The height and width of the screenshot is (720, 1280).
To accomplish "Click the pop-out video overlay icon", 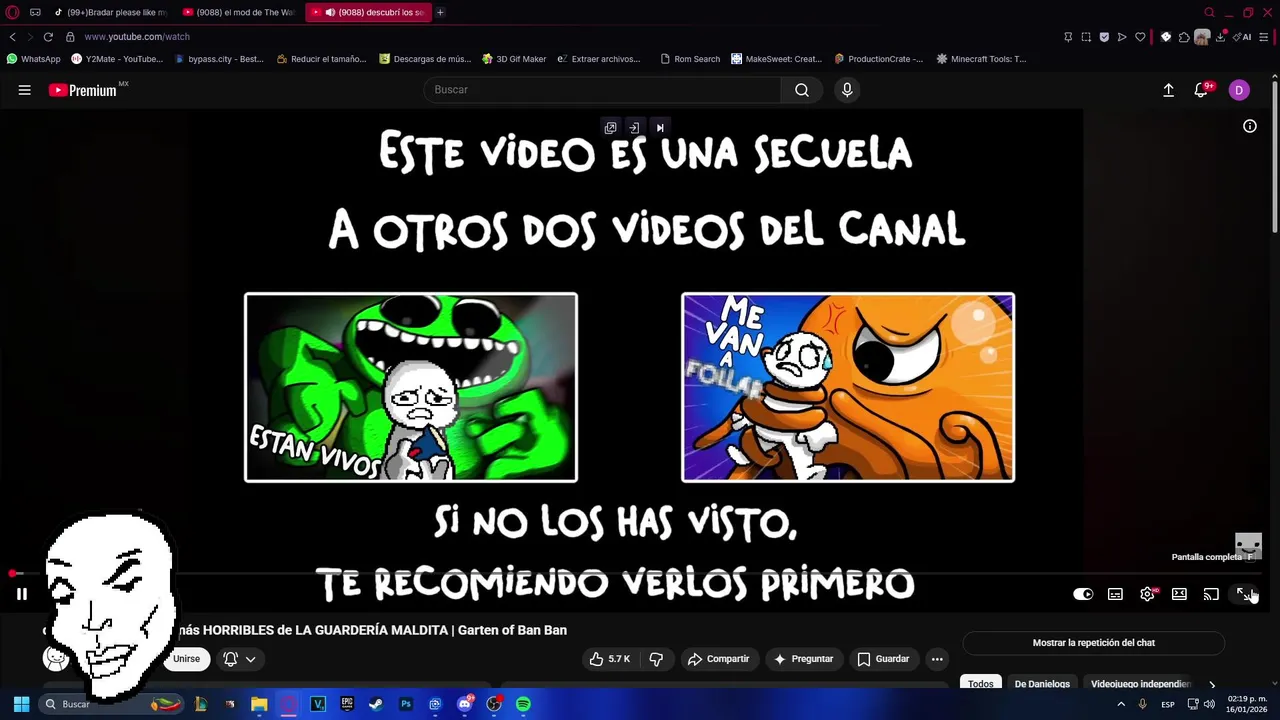I will (x=610, y=128).
